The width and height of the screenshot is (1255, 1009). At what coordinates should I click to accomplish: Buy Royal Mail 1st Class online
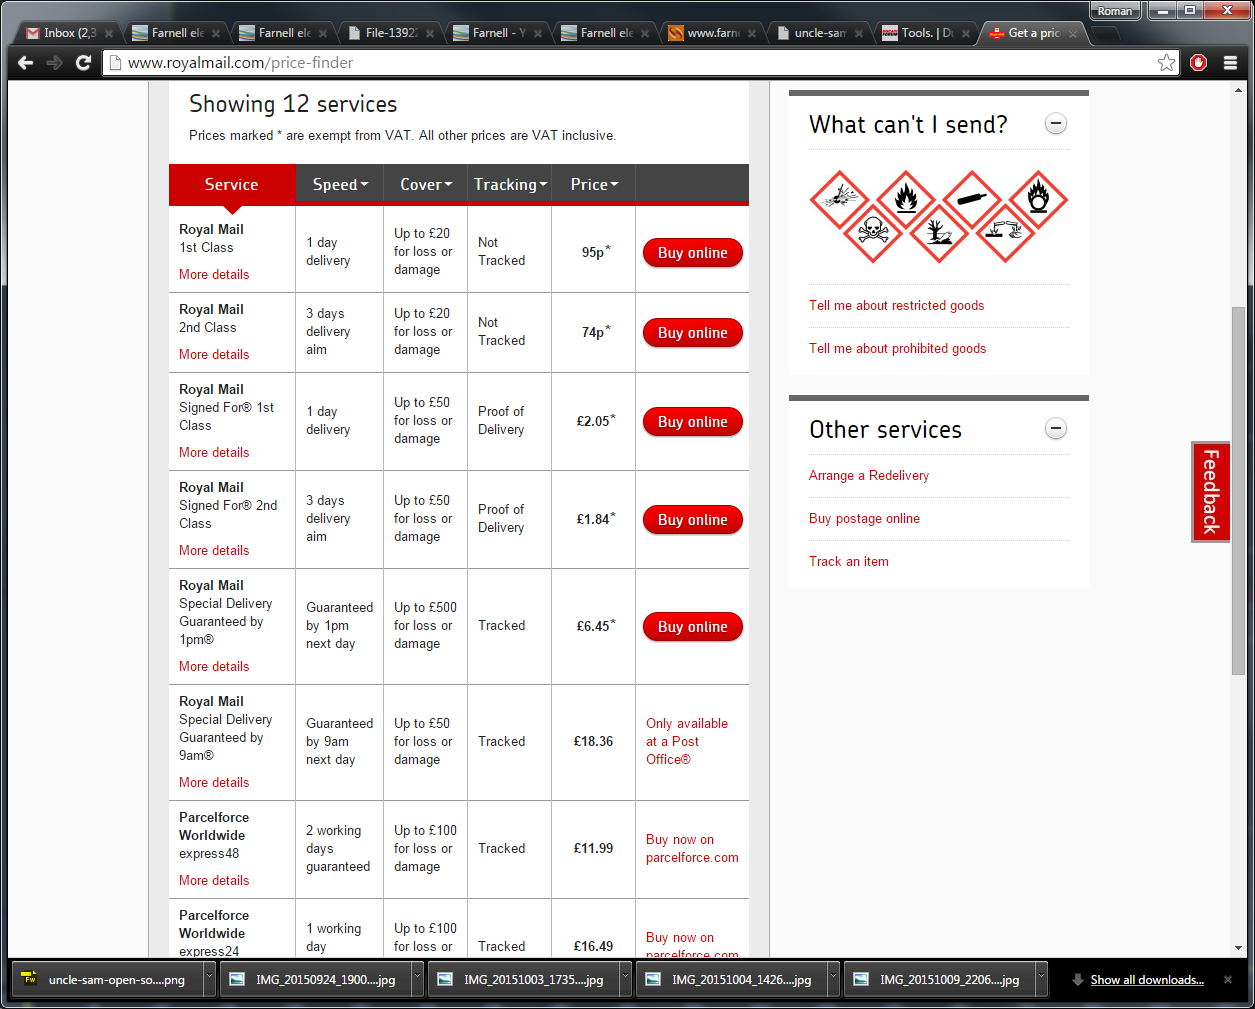[x=692, y=253]
